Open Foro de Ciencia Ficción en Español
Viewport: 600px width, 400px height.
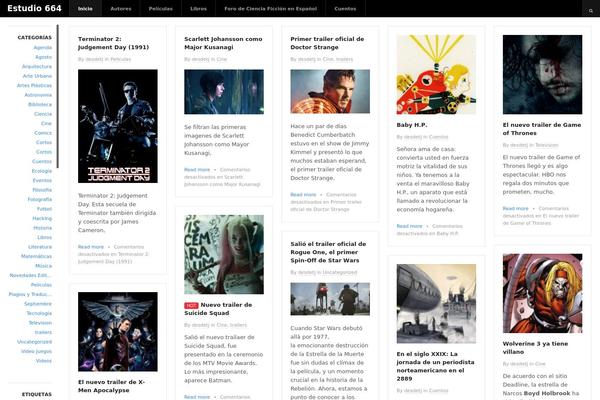pyautogui.click(x=271, y=8)
